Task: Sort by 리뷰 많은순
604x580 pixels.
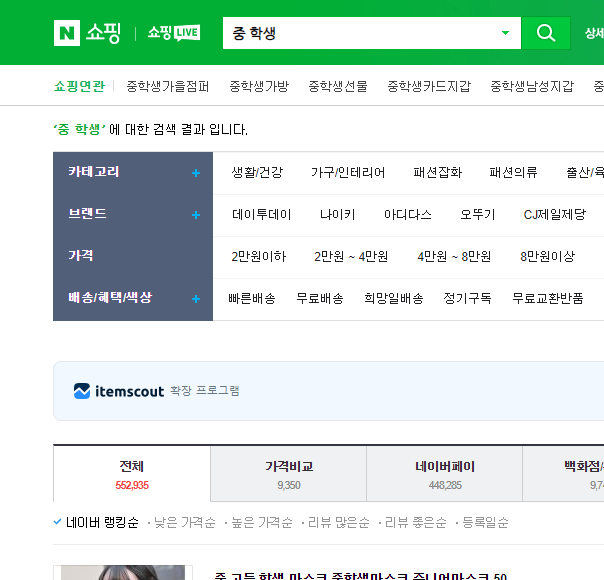Action: click(x=339, y=523)
